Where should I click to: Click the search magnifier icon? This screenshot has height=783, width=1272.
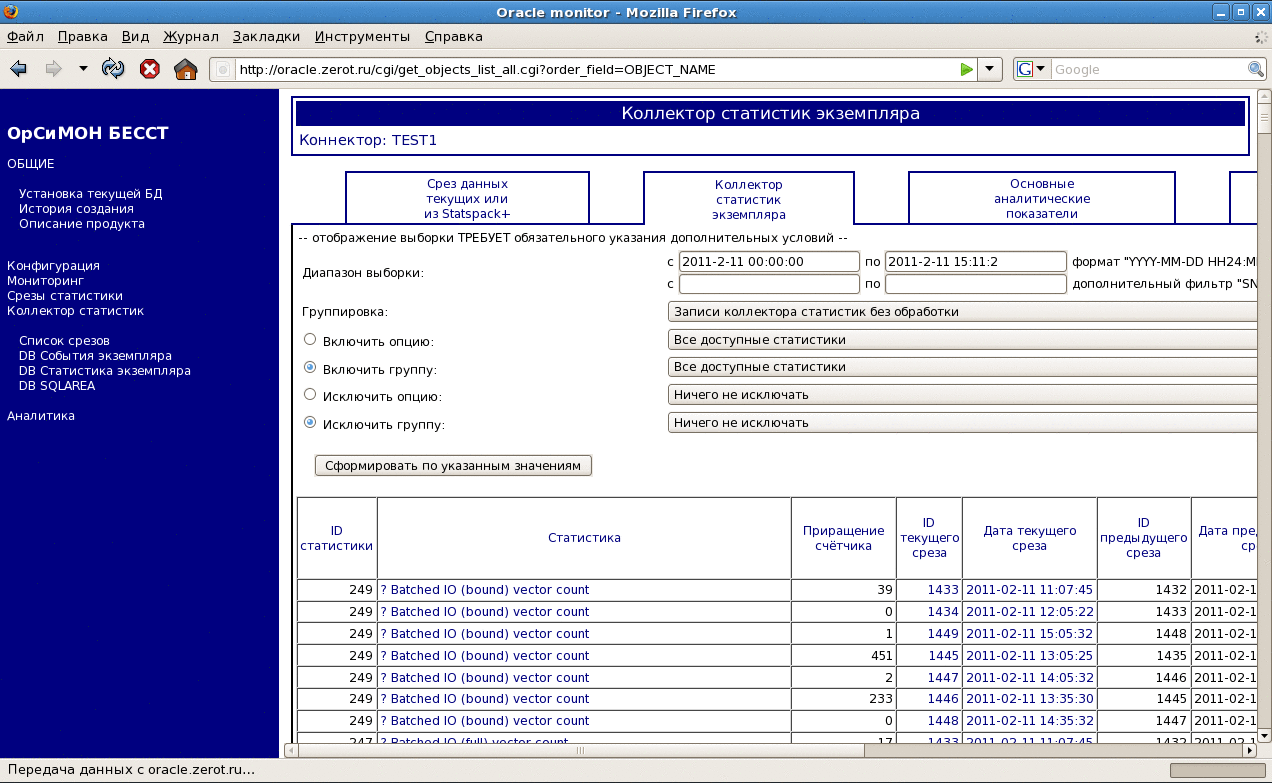pyautogui.click(x=1256, y=69)
